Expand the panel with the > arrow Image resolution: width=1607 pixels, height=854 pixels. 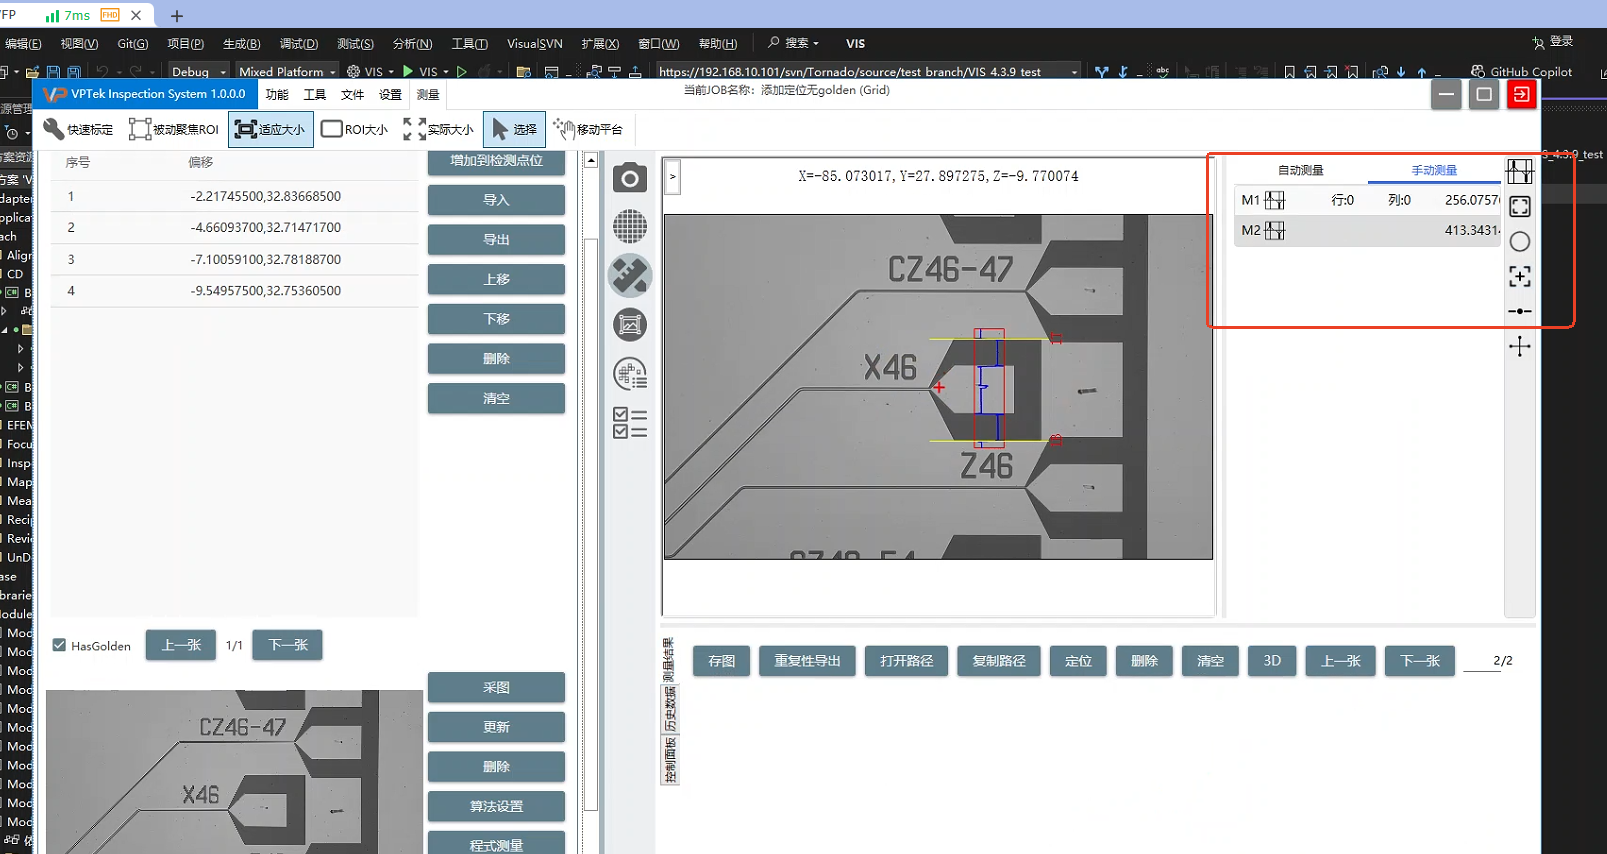673,177
